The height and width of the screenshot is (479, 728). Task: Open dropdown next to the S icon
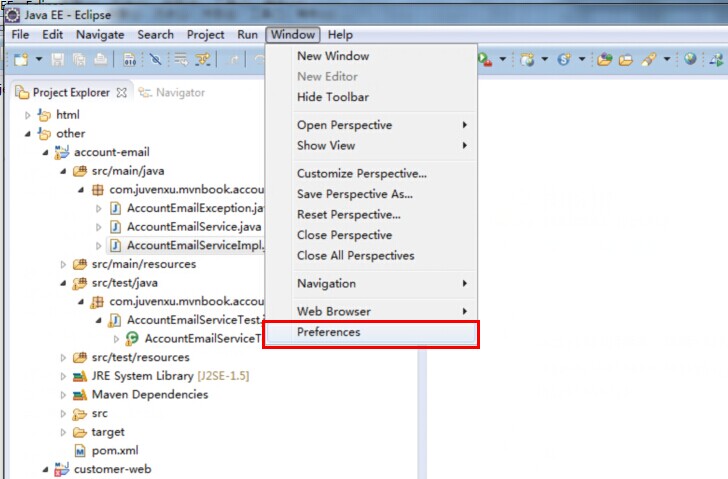tap(581, 59)
